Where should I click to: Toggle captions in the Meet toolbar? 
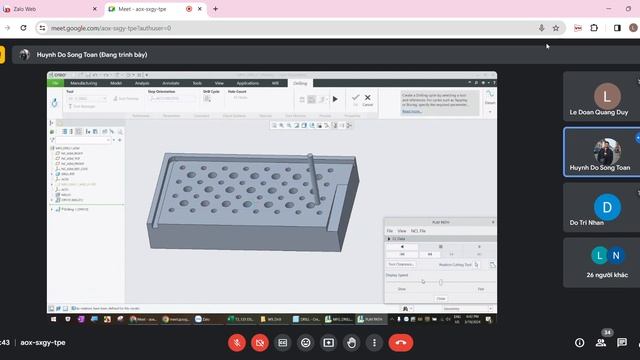282,343
